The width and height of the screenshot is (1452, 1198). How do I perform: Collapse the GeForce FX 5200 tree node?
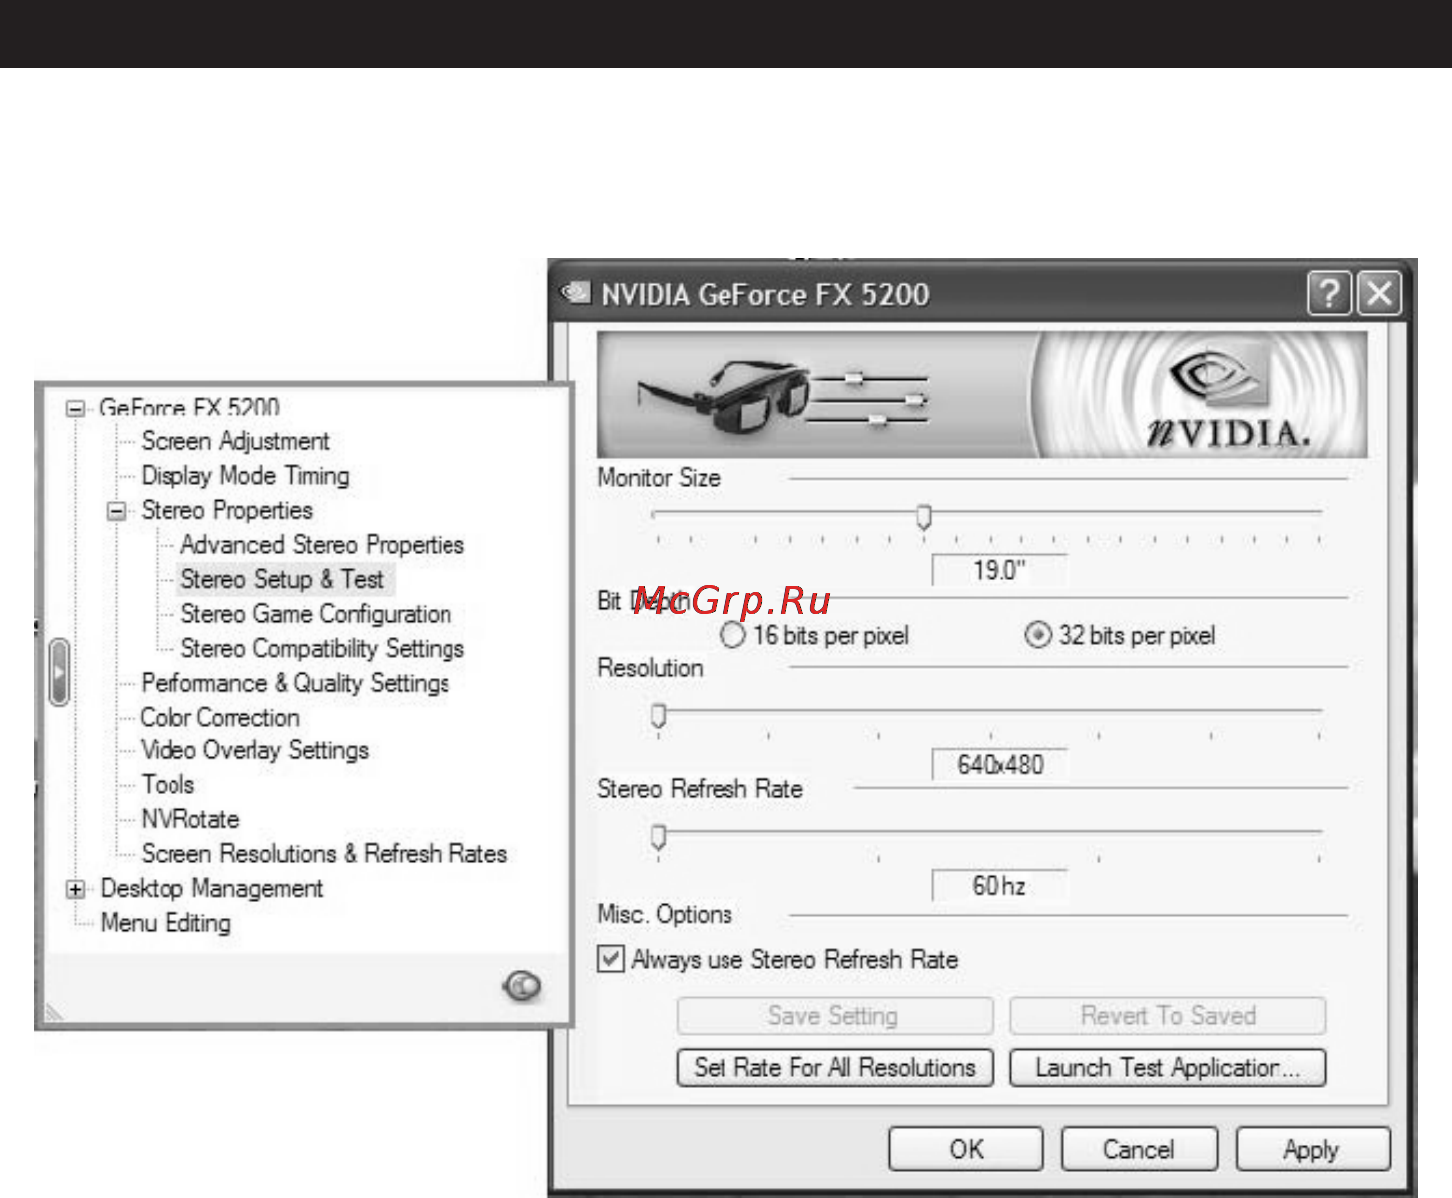click(x=75, y=408)
